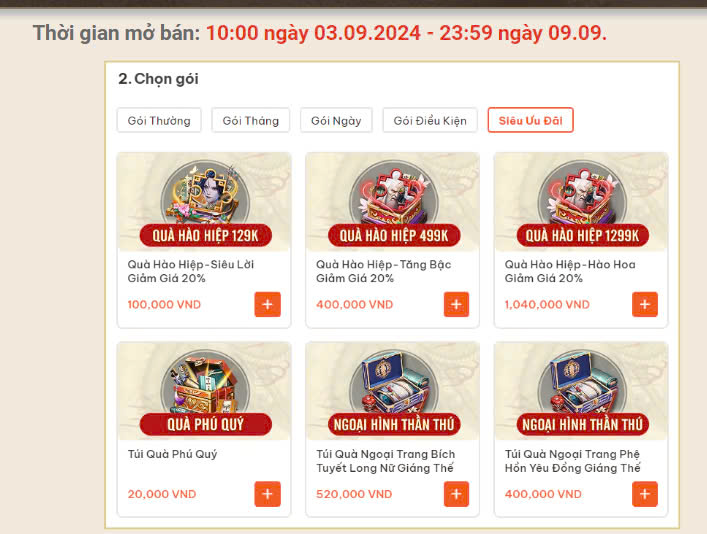Screen dimensions: 707x534
Task: Switch to the Gói Tháng tab
Action: pyautogui.click(x=251, y=120)
